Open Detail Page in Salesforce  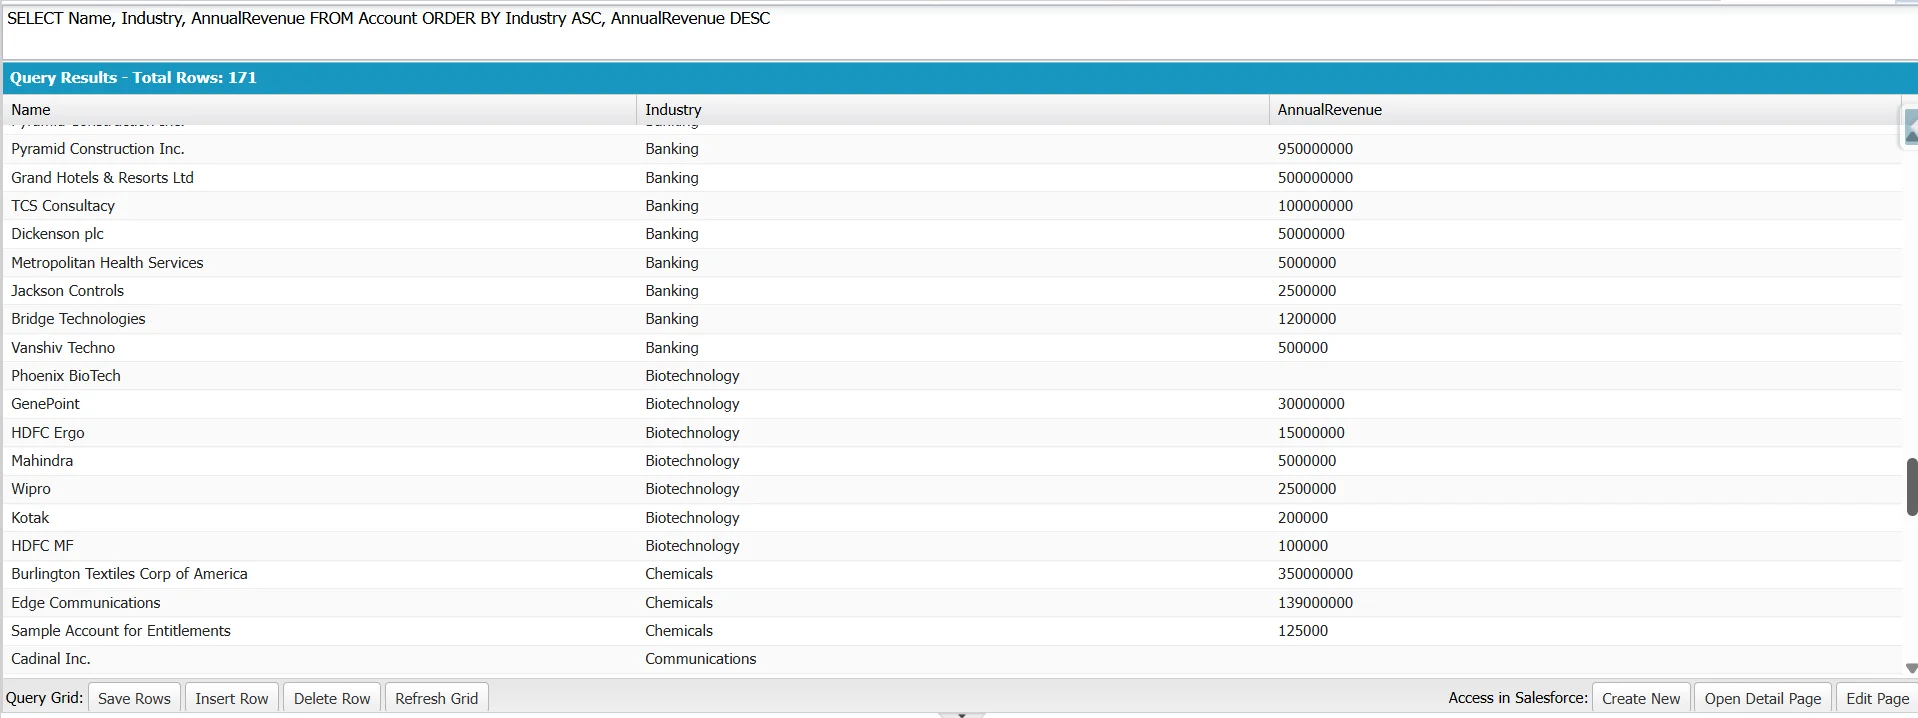1763,698
